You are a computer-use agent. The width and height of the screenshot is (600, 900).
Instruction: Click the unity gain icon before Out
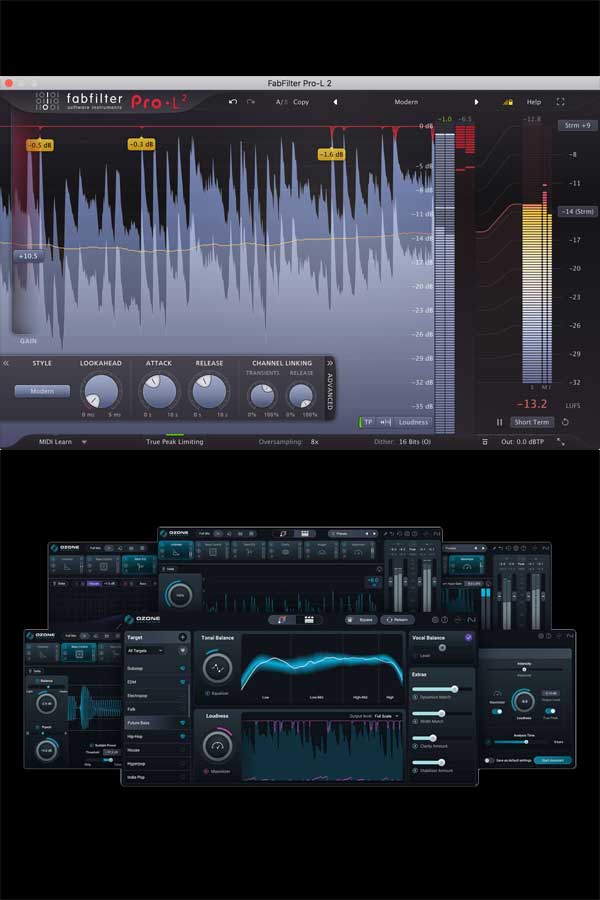(x=485, y=442)
